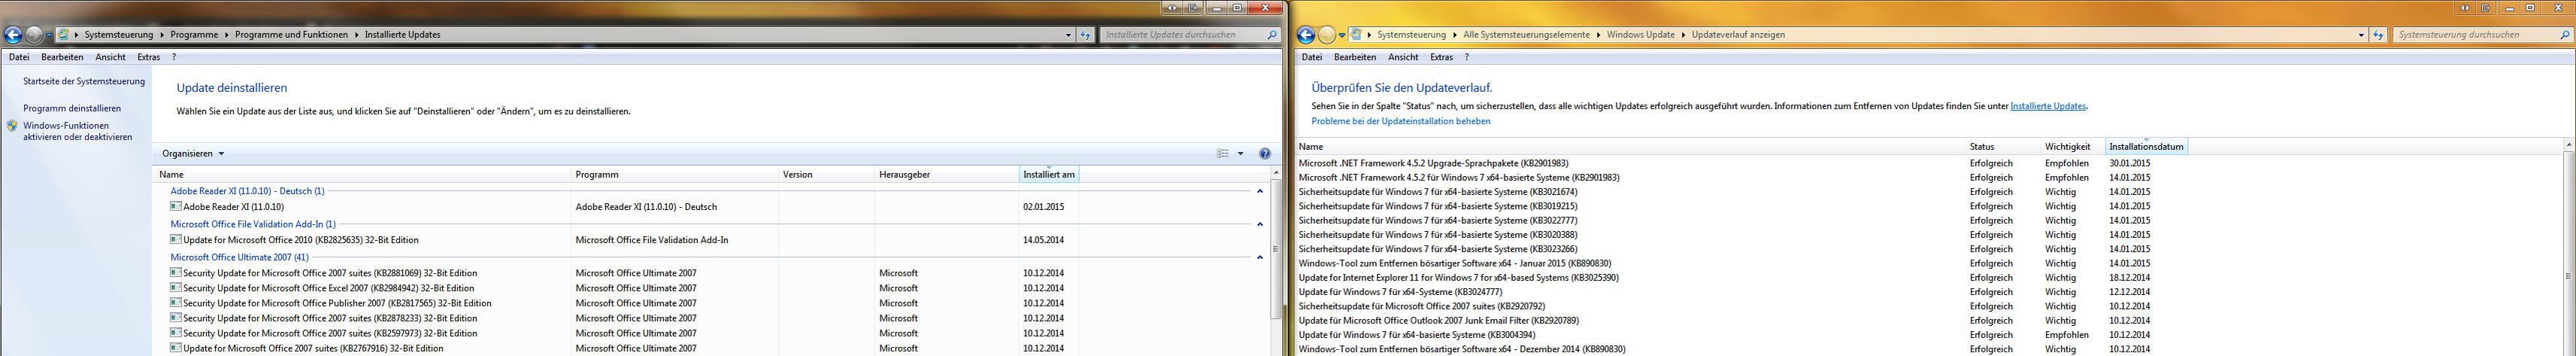Click scroll-up arrow in Updateverlauf list
The width and height of the screenshot is (2576, 356).
tap(2570, 146)
